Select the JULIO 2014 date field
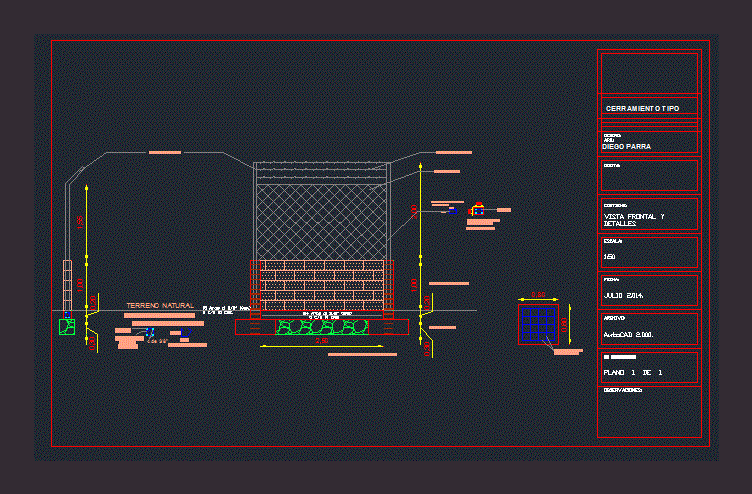Image resolution: width=752 pixels, height=494 pixels. 624,296
